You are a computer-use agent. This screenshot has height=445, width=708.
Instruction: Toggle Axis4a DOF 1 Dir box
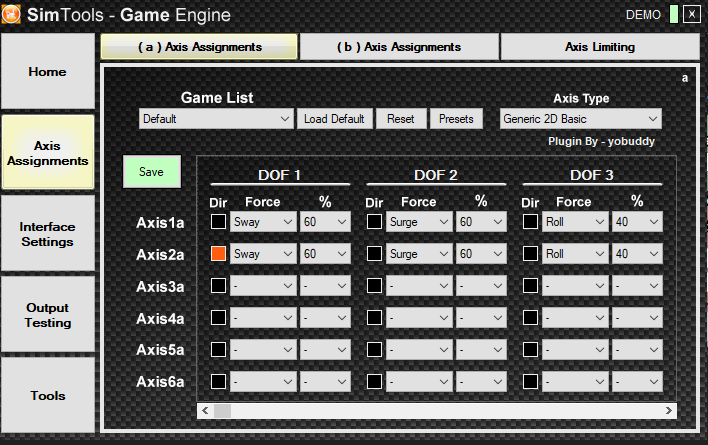click(x=219, y=318)
